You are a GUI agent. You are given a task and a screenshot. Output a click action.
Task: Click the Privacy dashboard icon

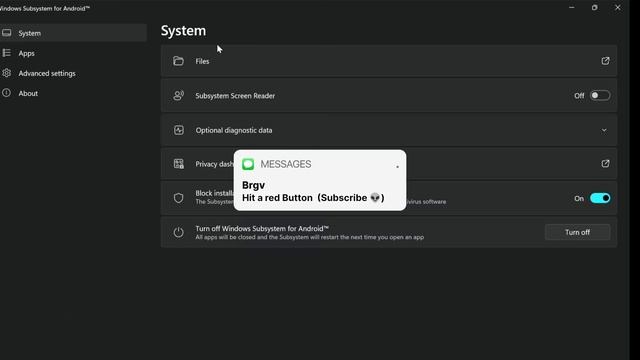point(179,164)
